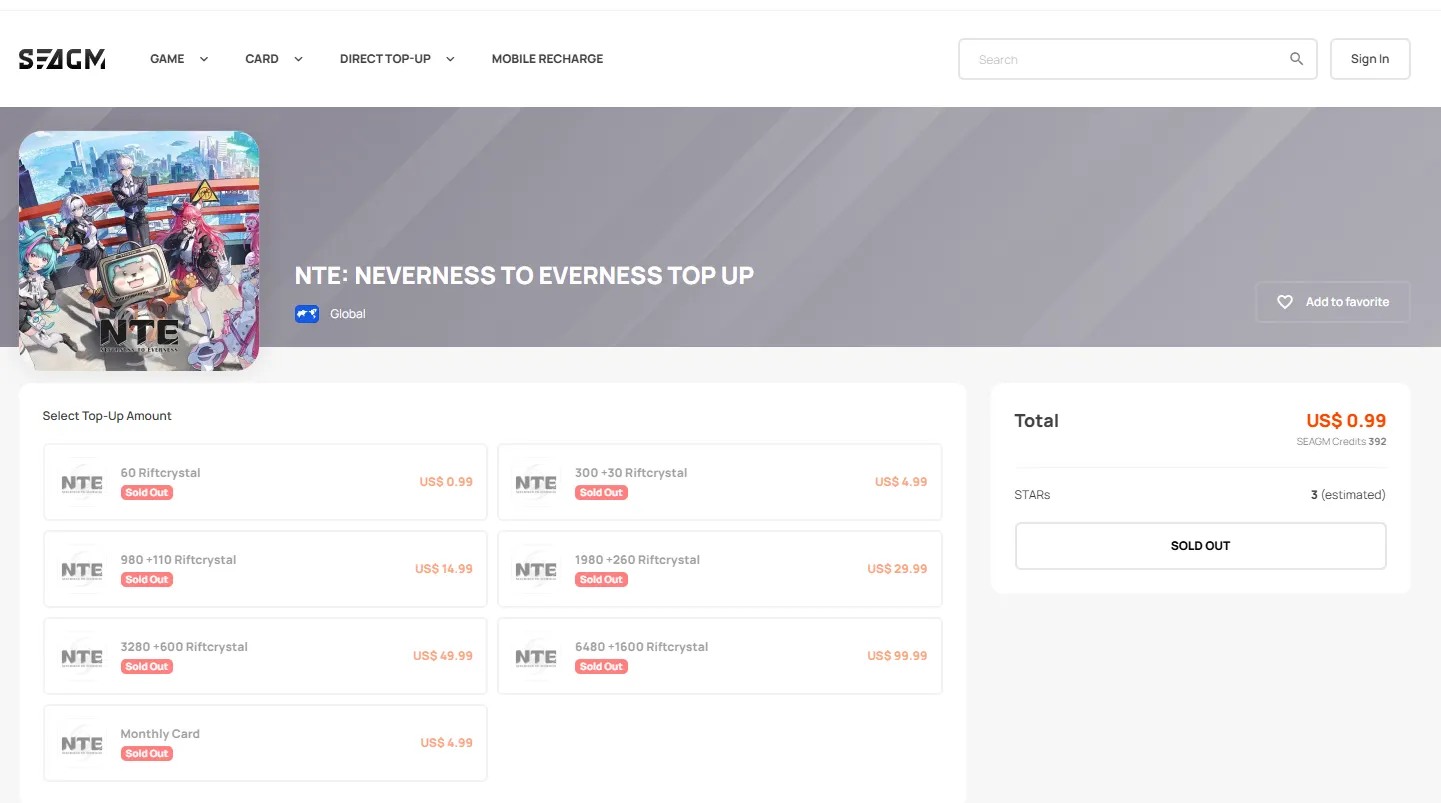Viewport: 1441px width, 803px height.
Task: Click the NTE icon on 980 +110 Riftcrystal
Action: (x=82, y=569)
